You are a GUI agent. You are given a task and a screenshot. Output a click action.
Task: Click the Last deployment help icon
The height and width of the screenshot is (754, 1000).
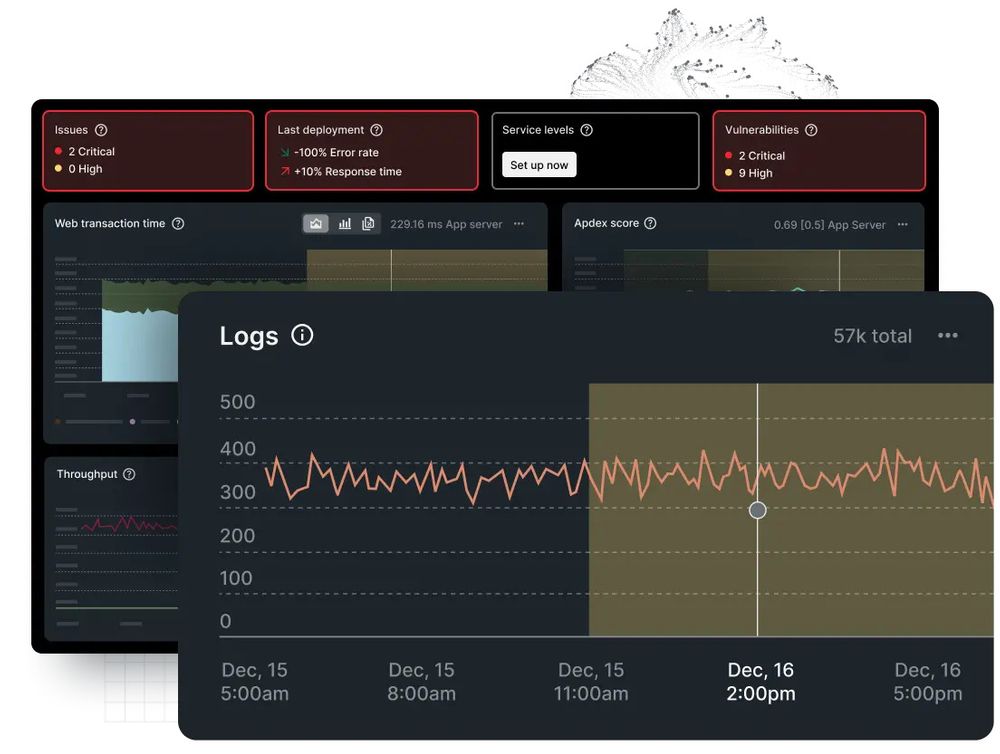[x=374, y=129]
